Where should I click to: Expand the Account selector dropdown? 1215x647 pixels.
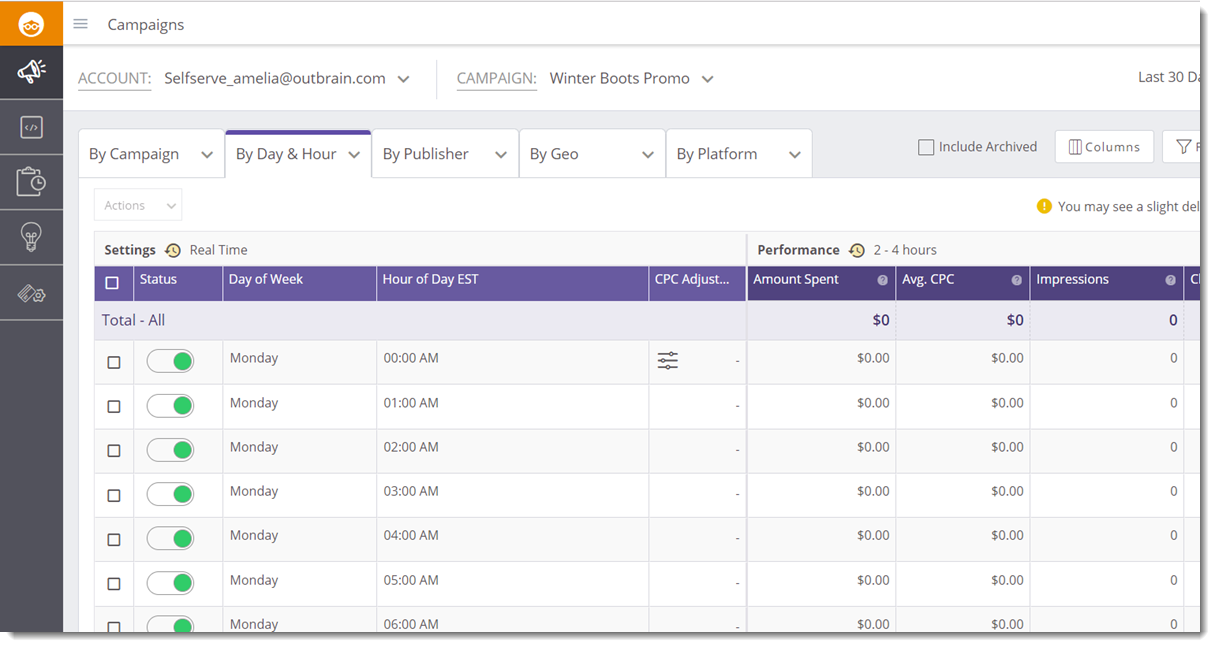tap(403, 79)
